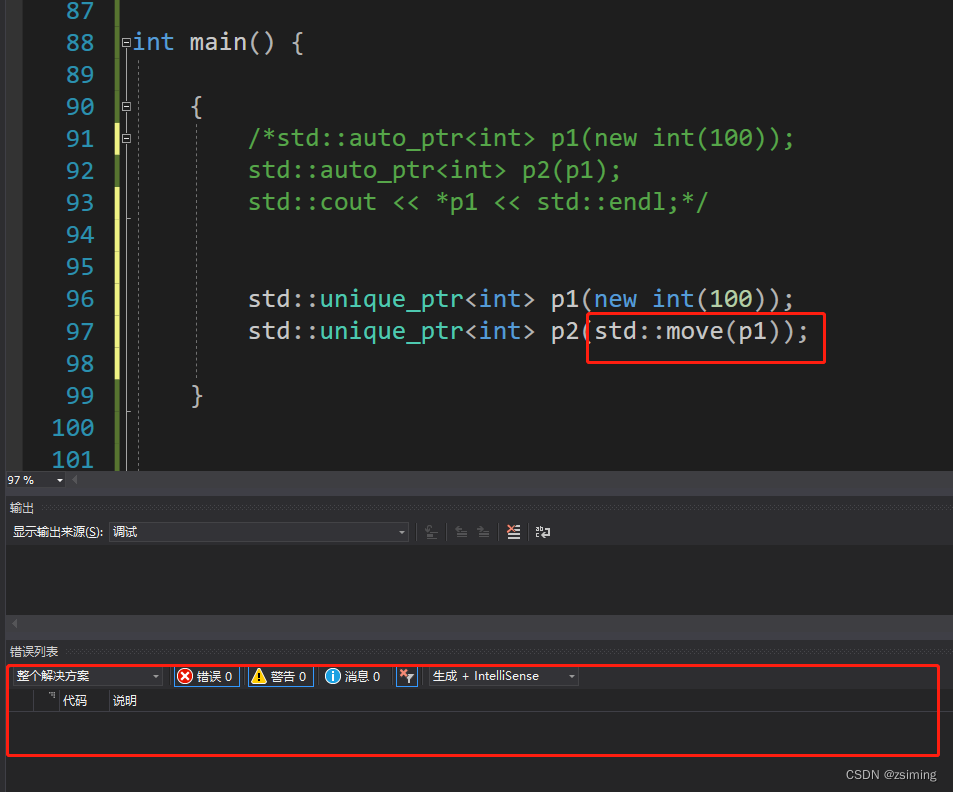
Task: Collapse the comment block at line 91
Action: (x=126, y=139)
